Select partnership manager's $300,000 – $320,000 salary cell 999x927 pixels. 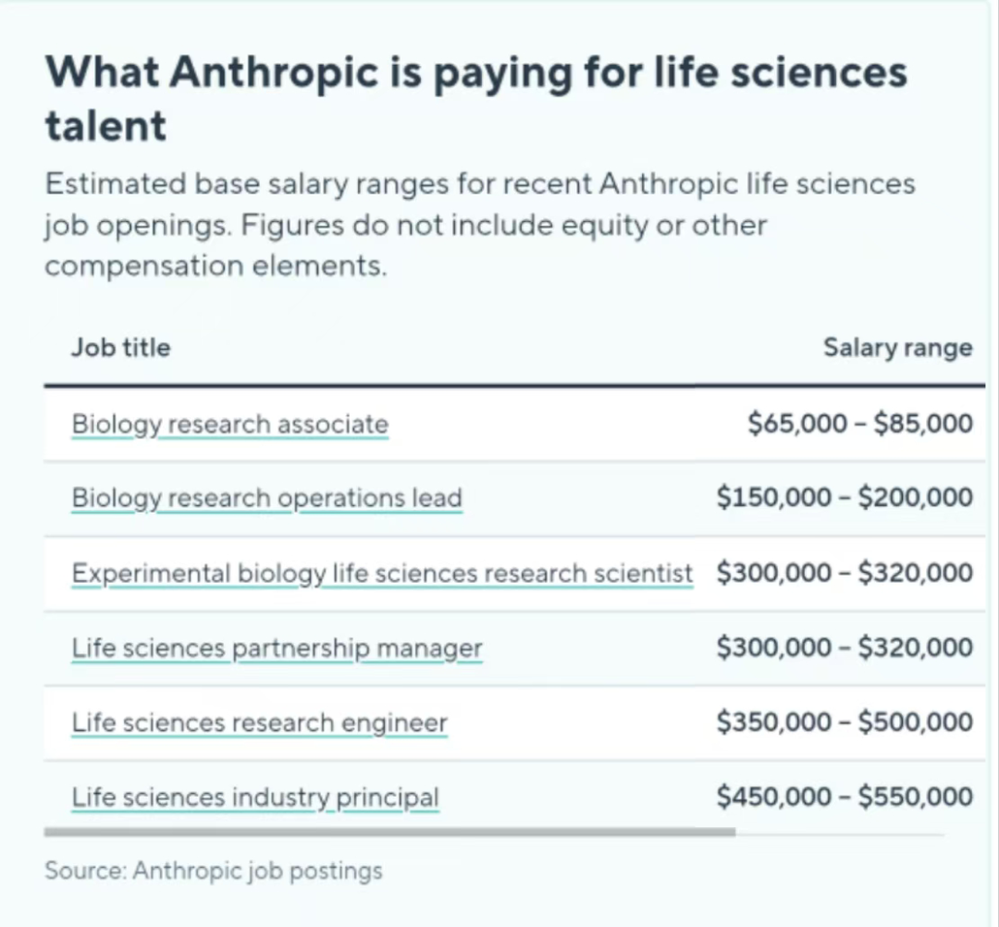coord(845,647)
